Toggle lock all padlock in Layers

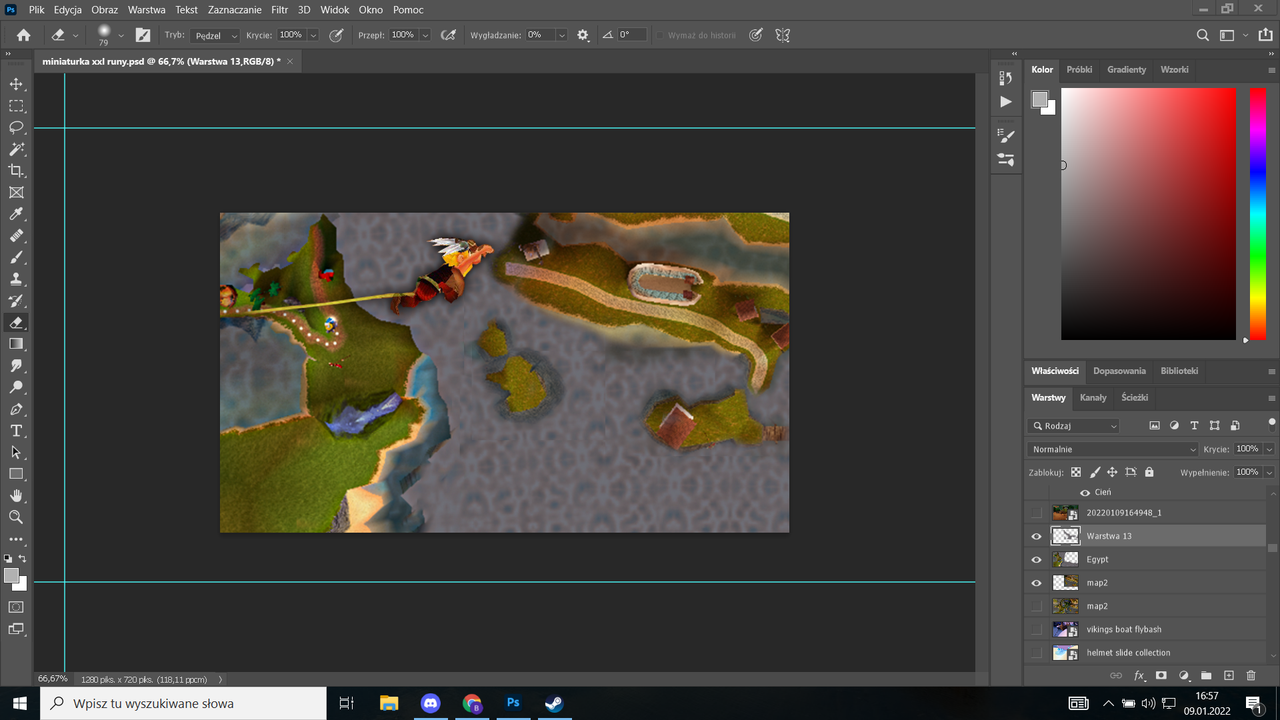1149,472
